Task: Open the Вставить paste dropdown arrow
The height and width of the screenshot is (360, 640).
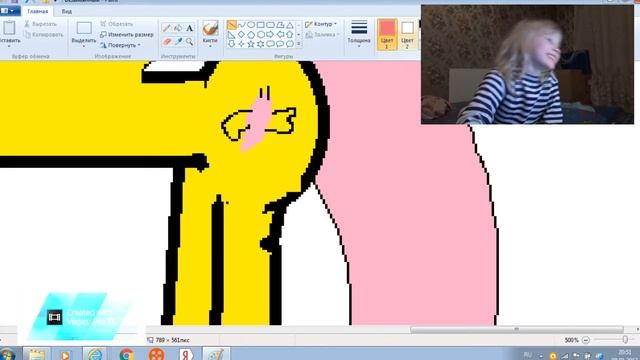Action: pyautogui.click(x=9, y=45)
